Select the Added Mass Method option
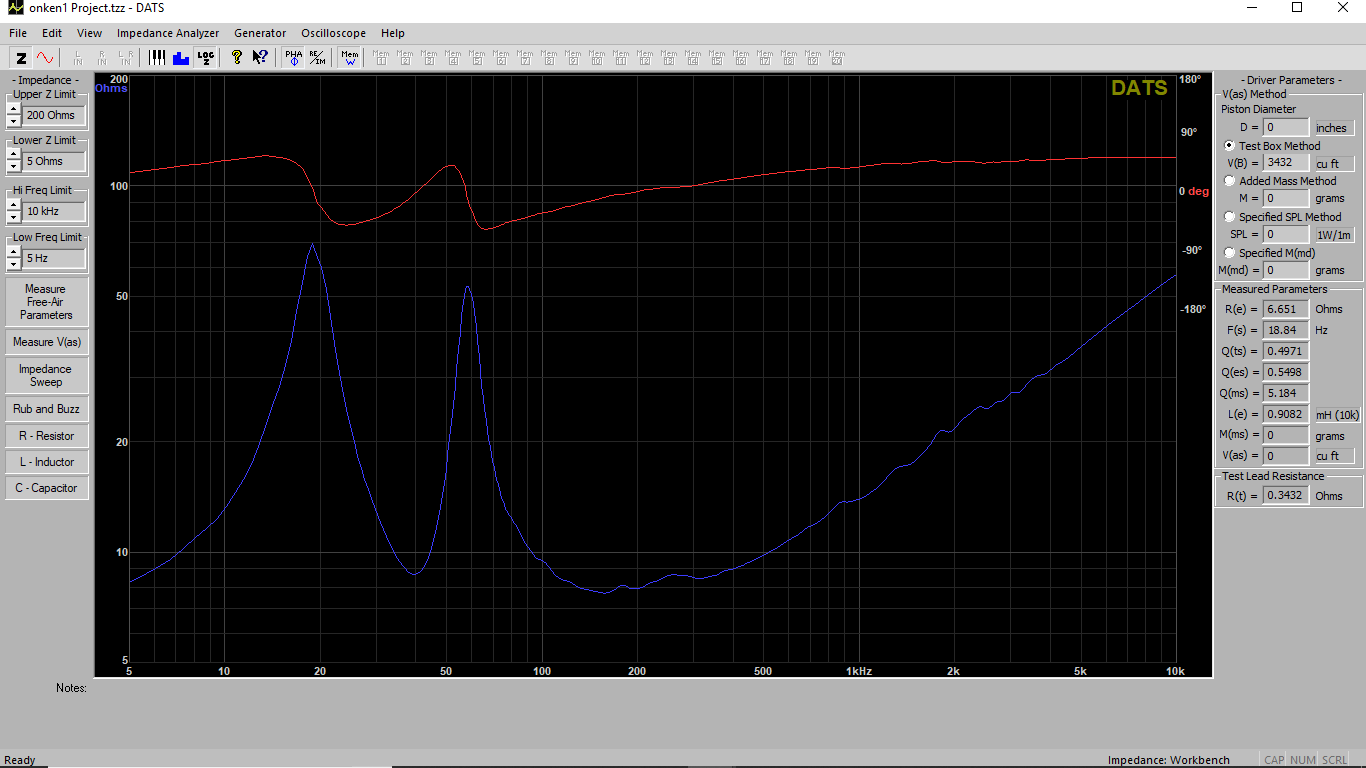 coord(1230,181)
